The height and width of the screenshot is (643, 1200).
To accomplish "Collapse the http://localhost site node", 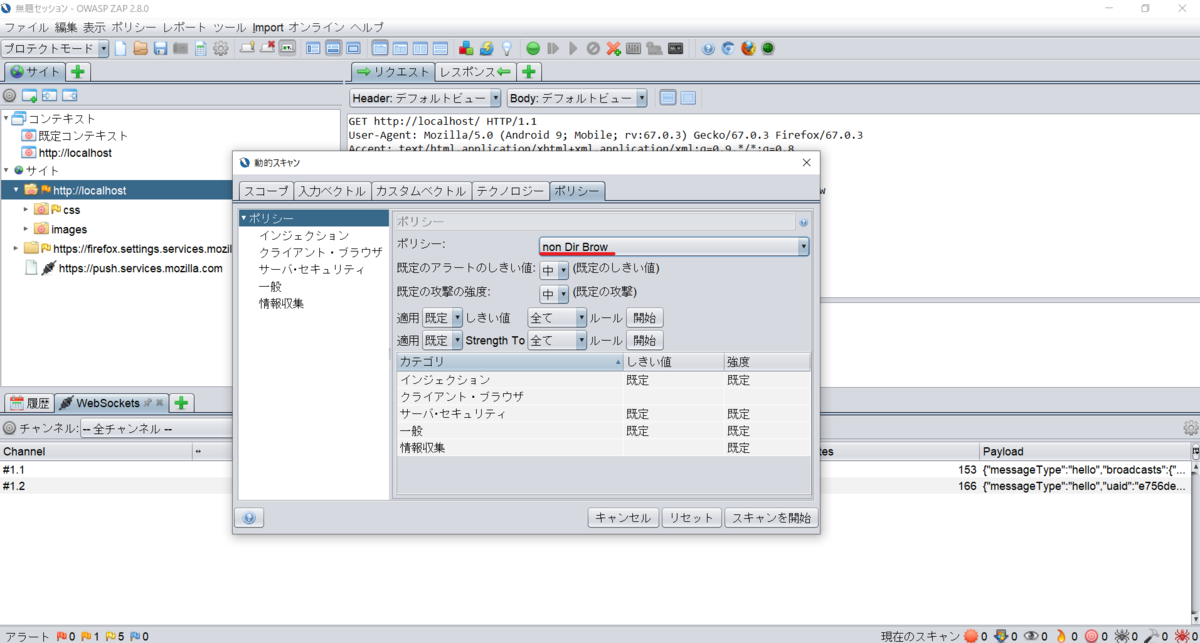I will tap(16, 190).
